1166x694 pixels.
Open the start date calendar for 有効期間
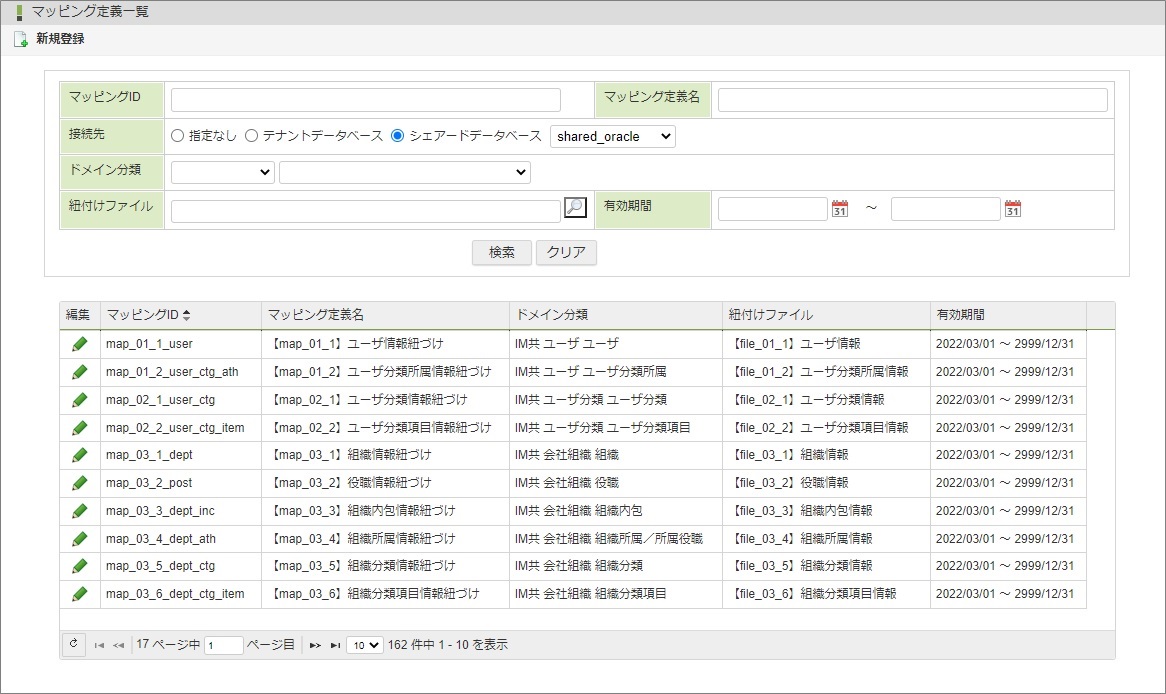pos(840,209)
